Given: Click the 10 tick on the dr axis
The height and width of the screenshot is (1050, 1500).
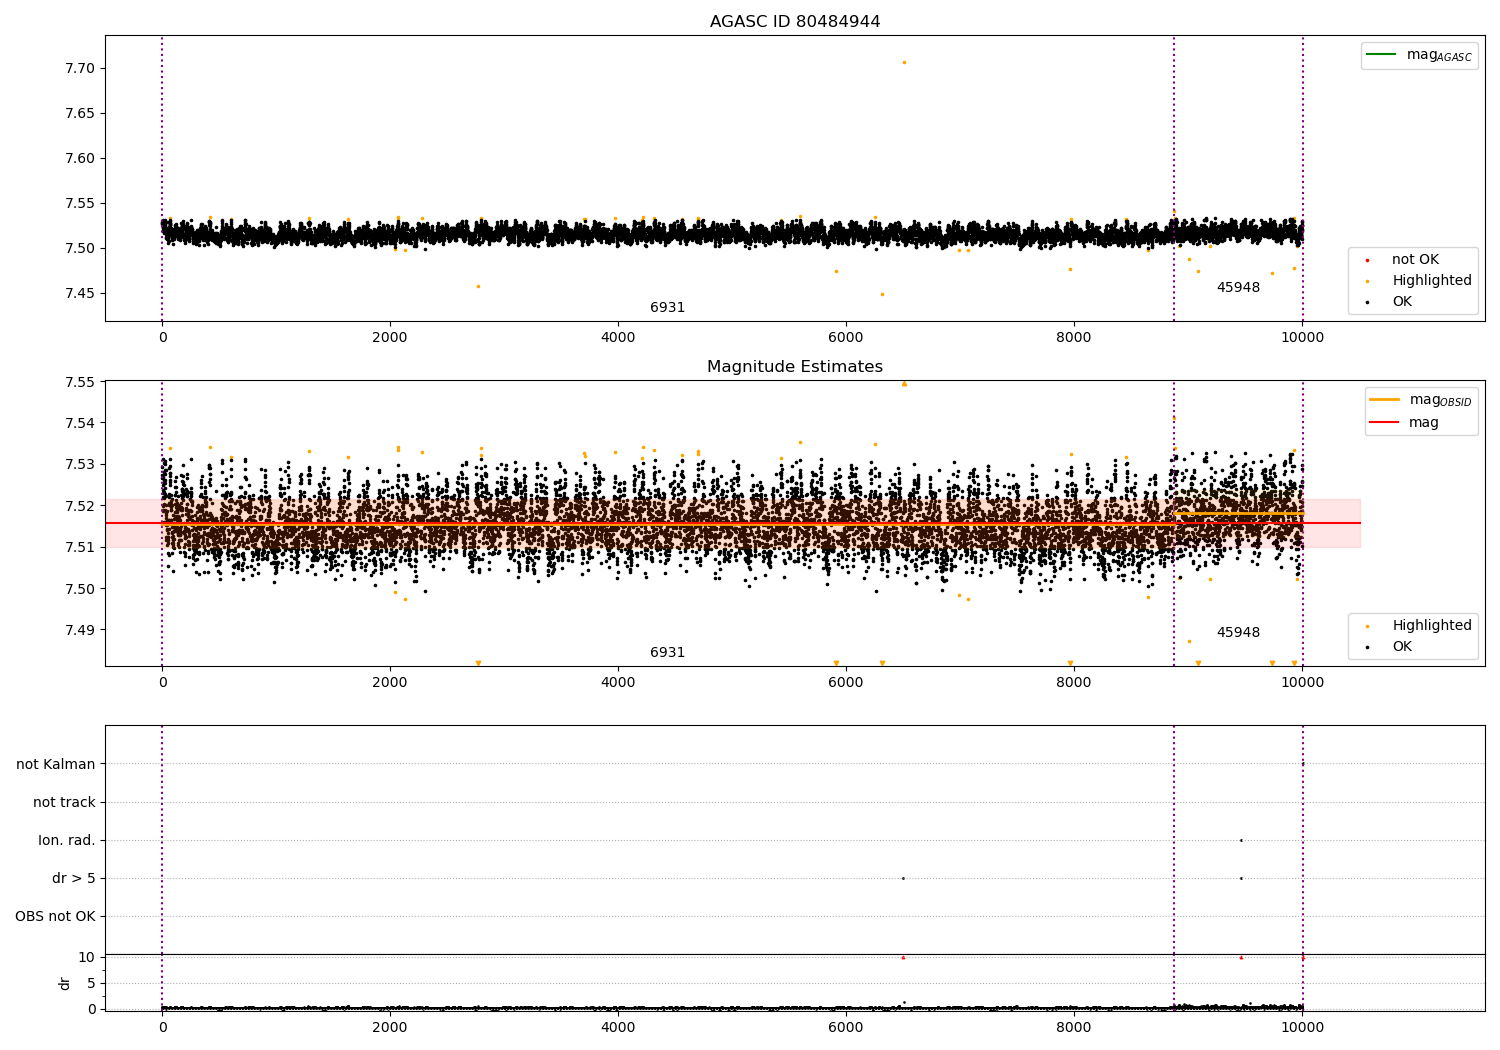Looking at the screenshot, I should (87, 958).
